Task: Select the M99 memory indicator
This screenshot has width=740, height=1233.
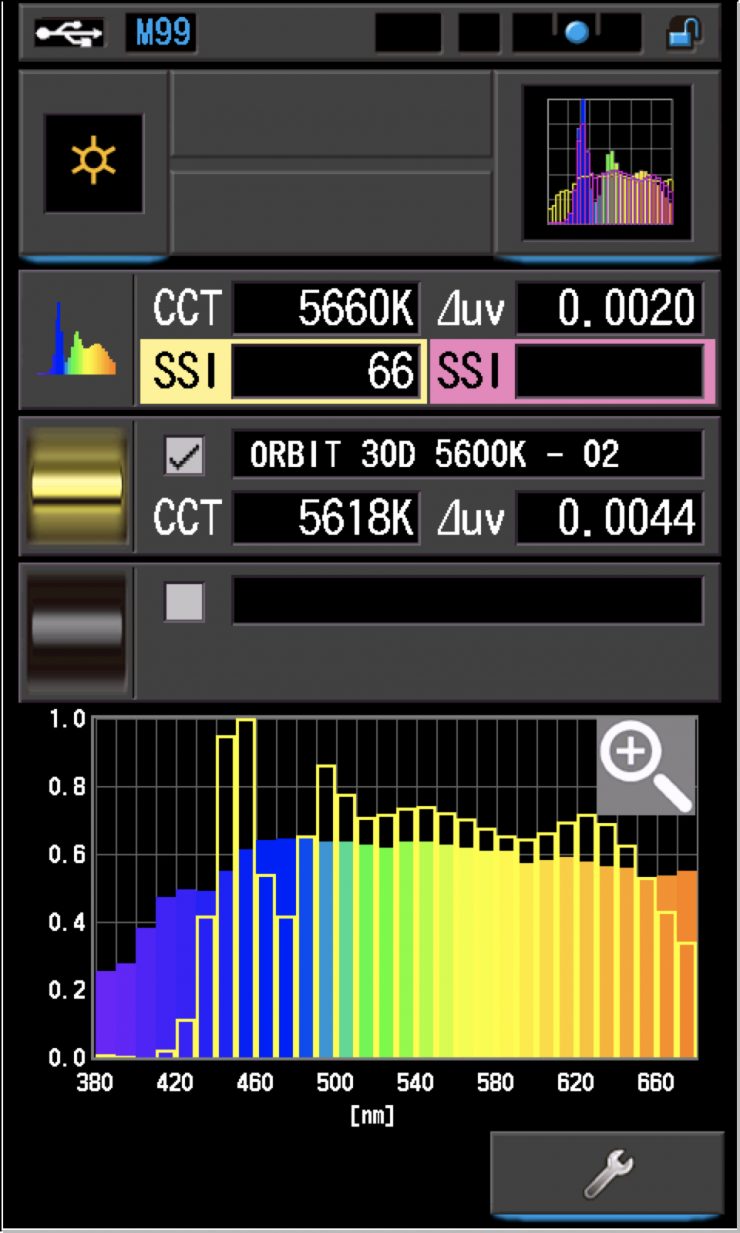Action: 160,33
